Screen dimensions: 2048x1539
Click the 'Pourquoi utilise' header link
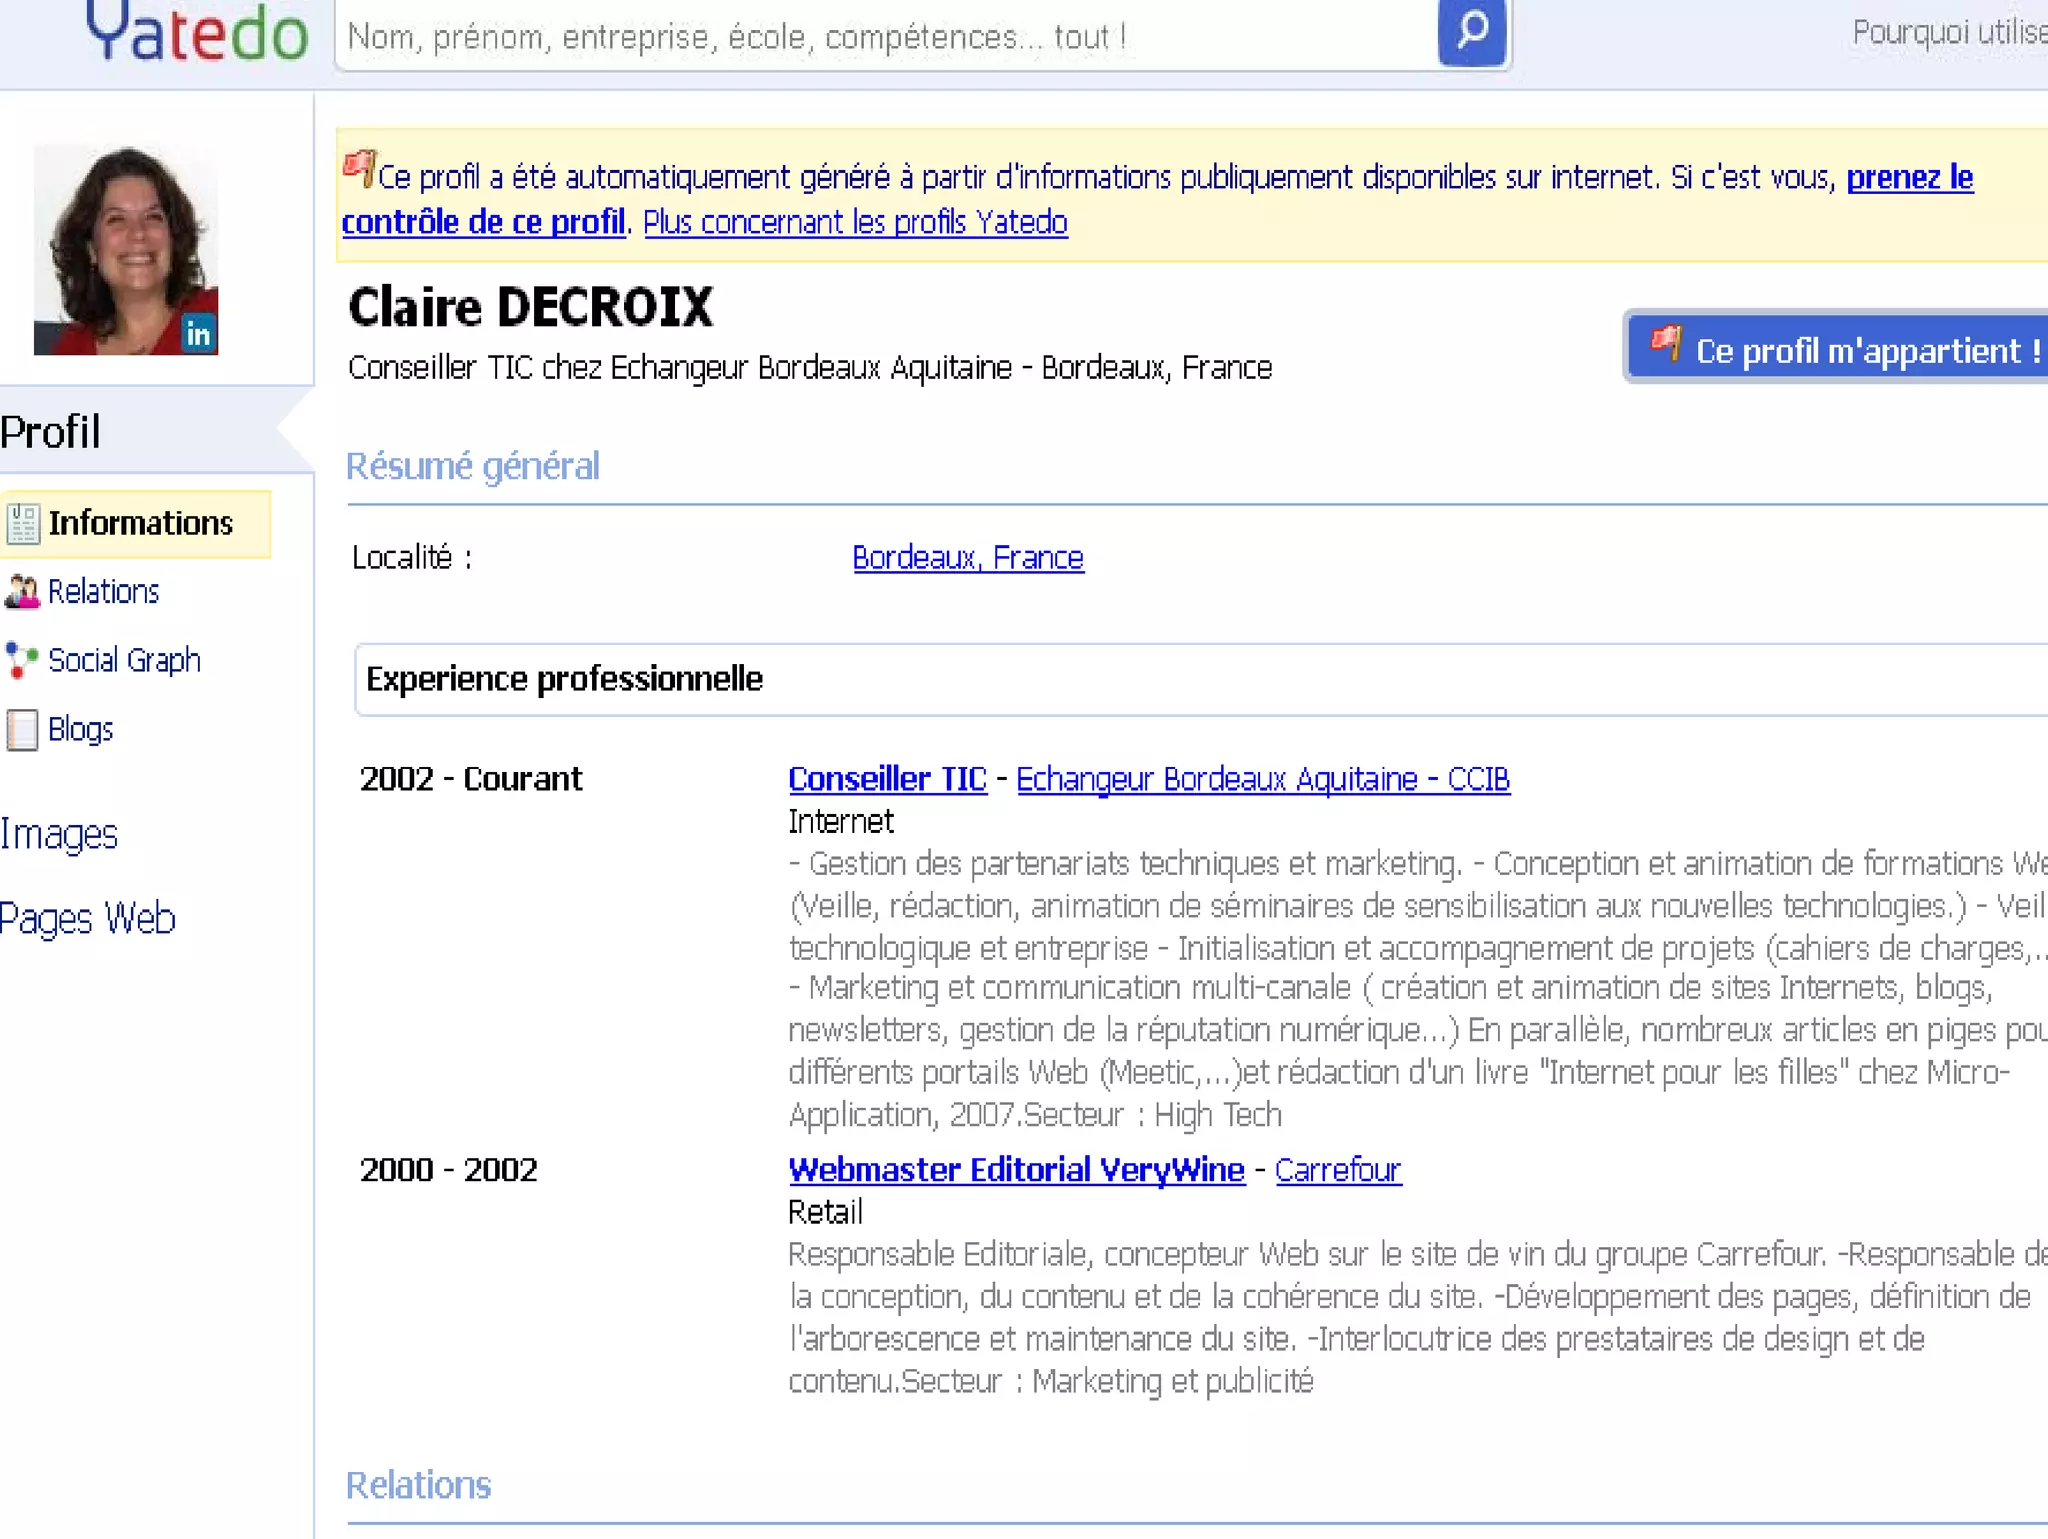(x=1949, y=32)
